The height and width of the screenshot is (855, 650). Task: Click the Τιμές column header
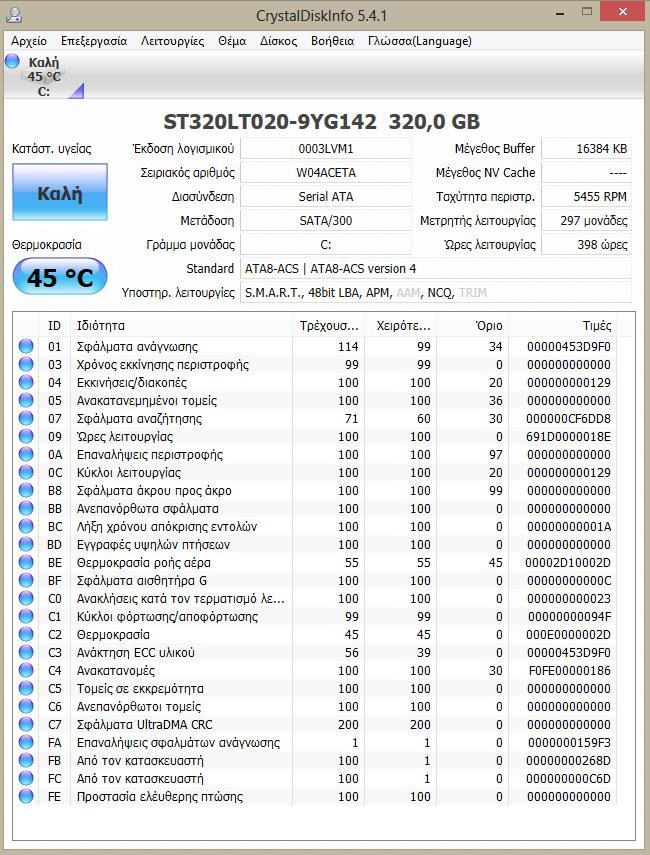563,326
